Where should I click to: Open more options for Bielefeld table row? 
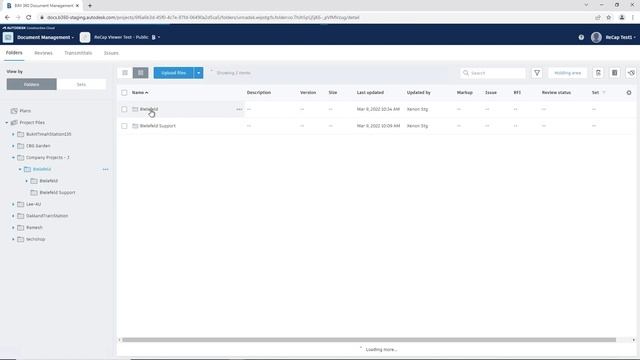click(239, 109)
